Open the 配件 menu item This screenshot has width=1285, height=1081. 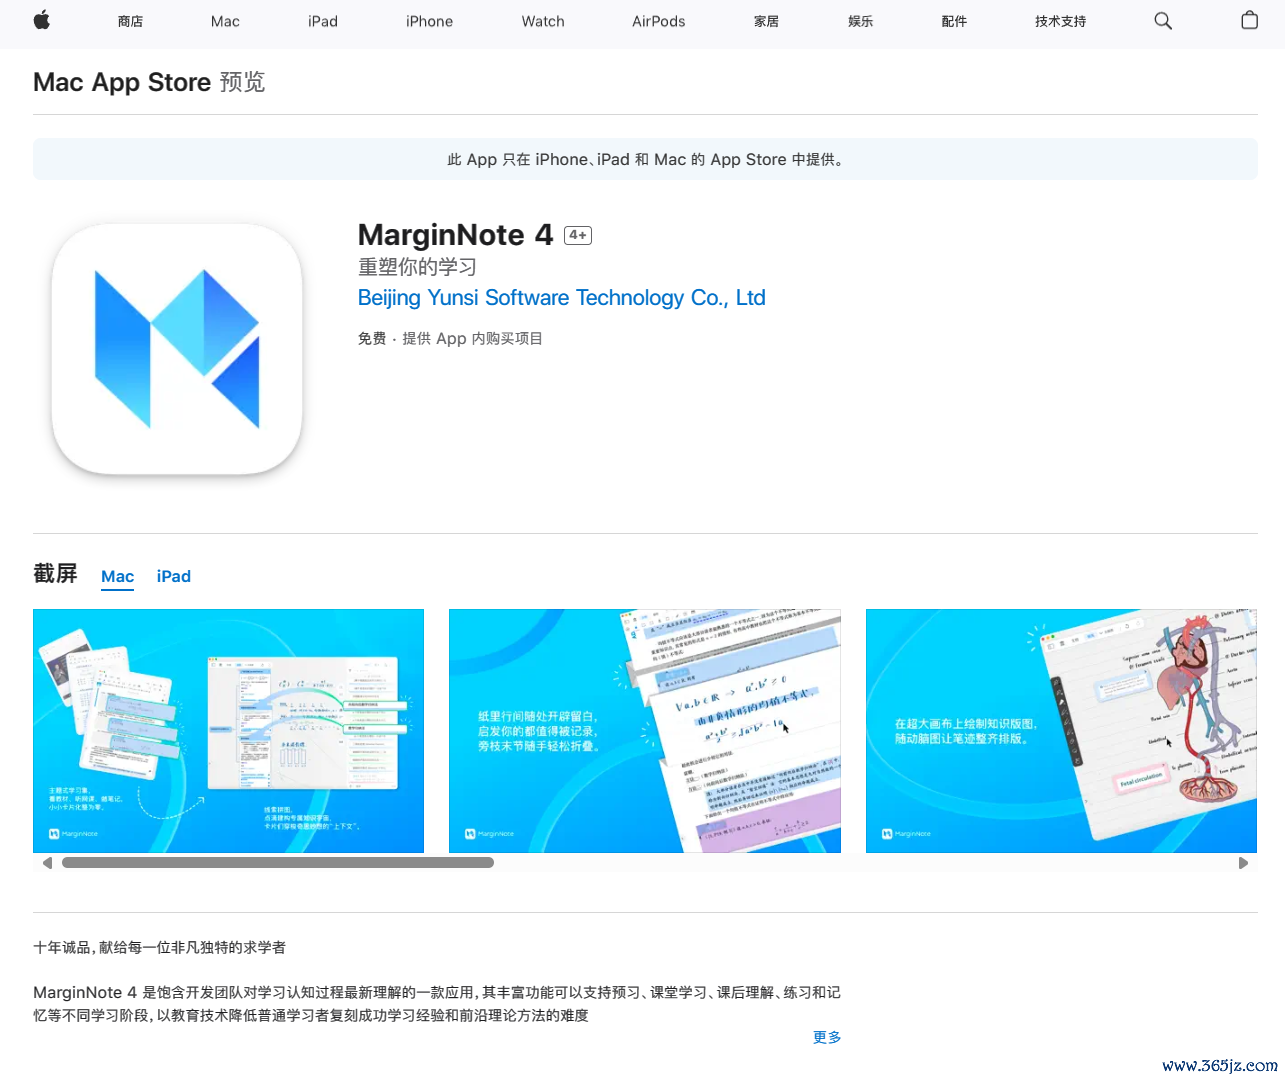coord(954,21)
